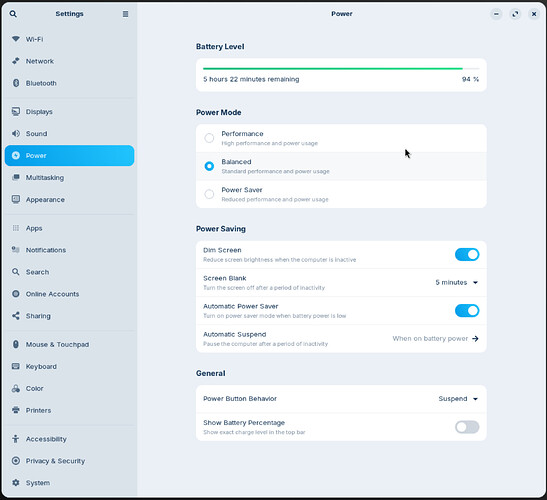Select the Performance power mode radio button

point(209,138)
